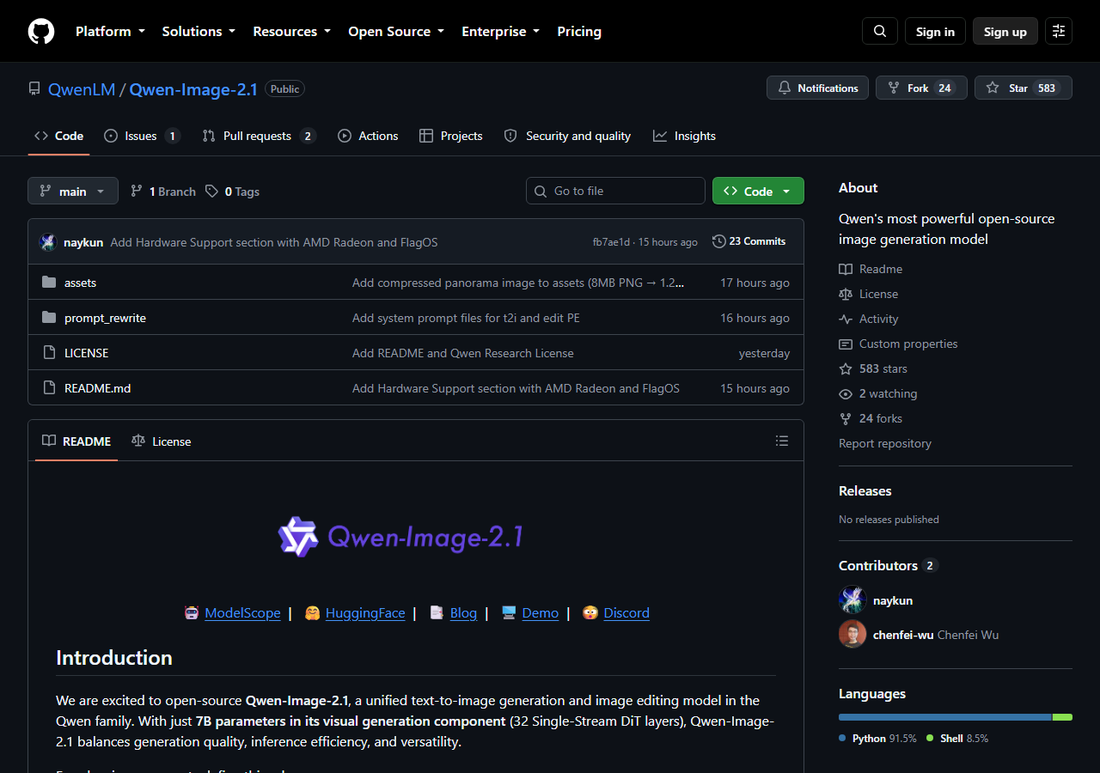Screen dimensions: 1100x773
Task: Open the ModelScope link
Action: pos(243,613)
